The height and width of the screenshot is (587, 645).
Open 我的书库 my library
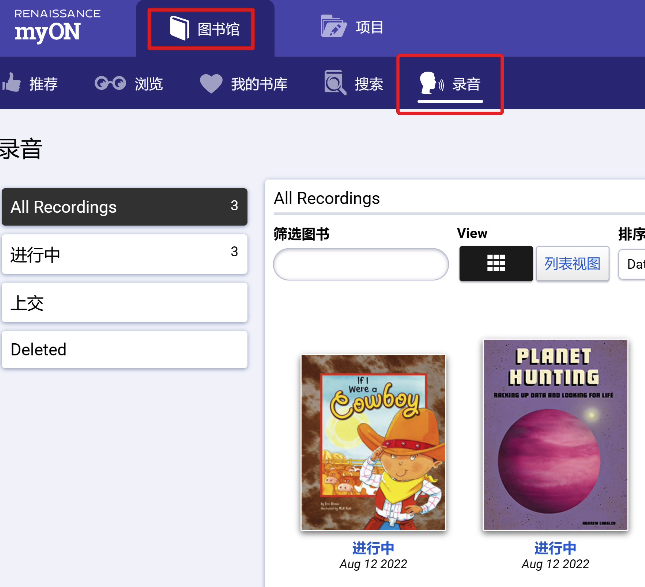(x=244, y=84)
